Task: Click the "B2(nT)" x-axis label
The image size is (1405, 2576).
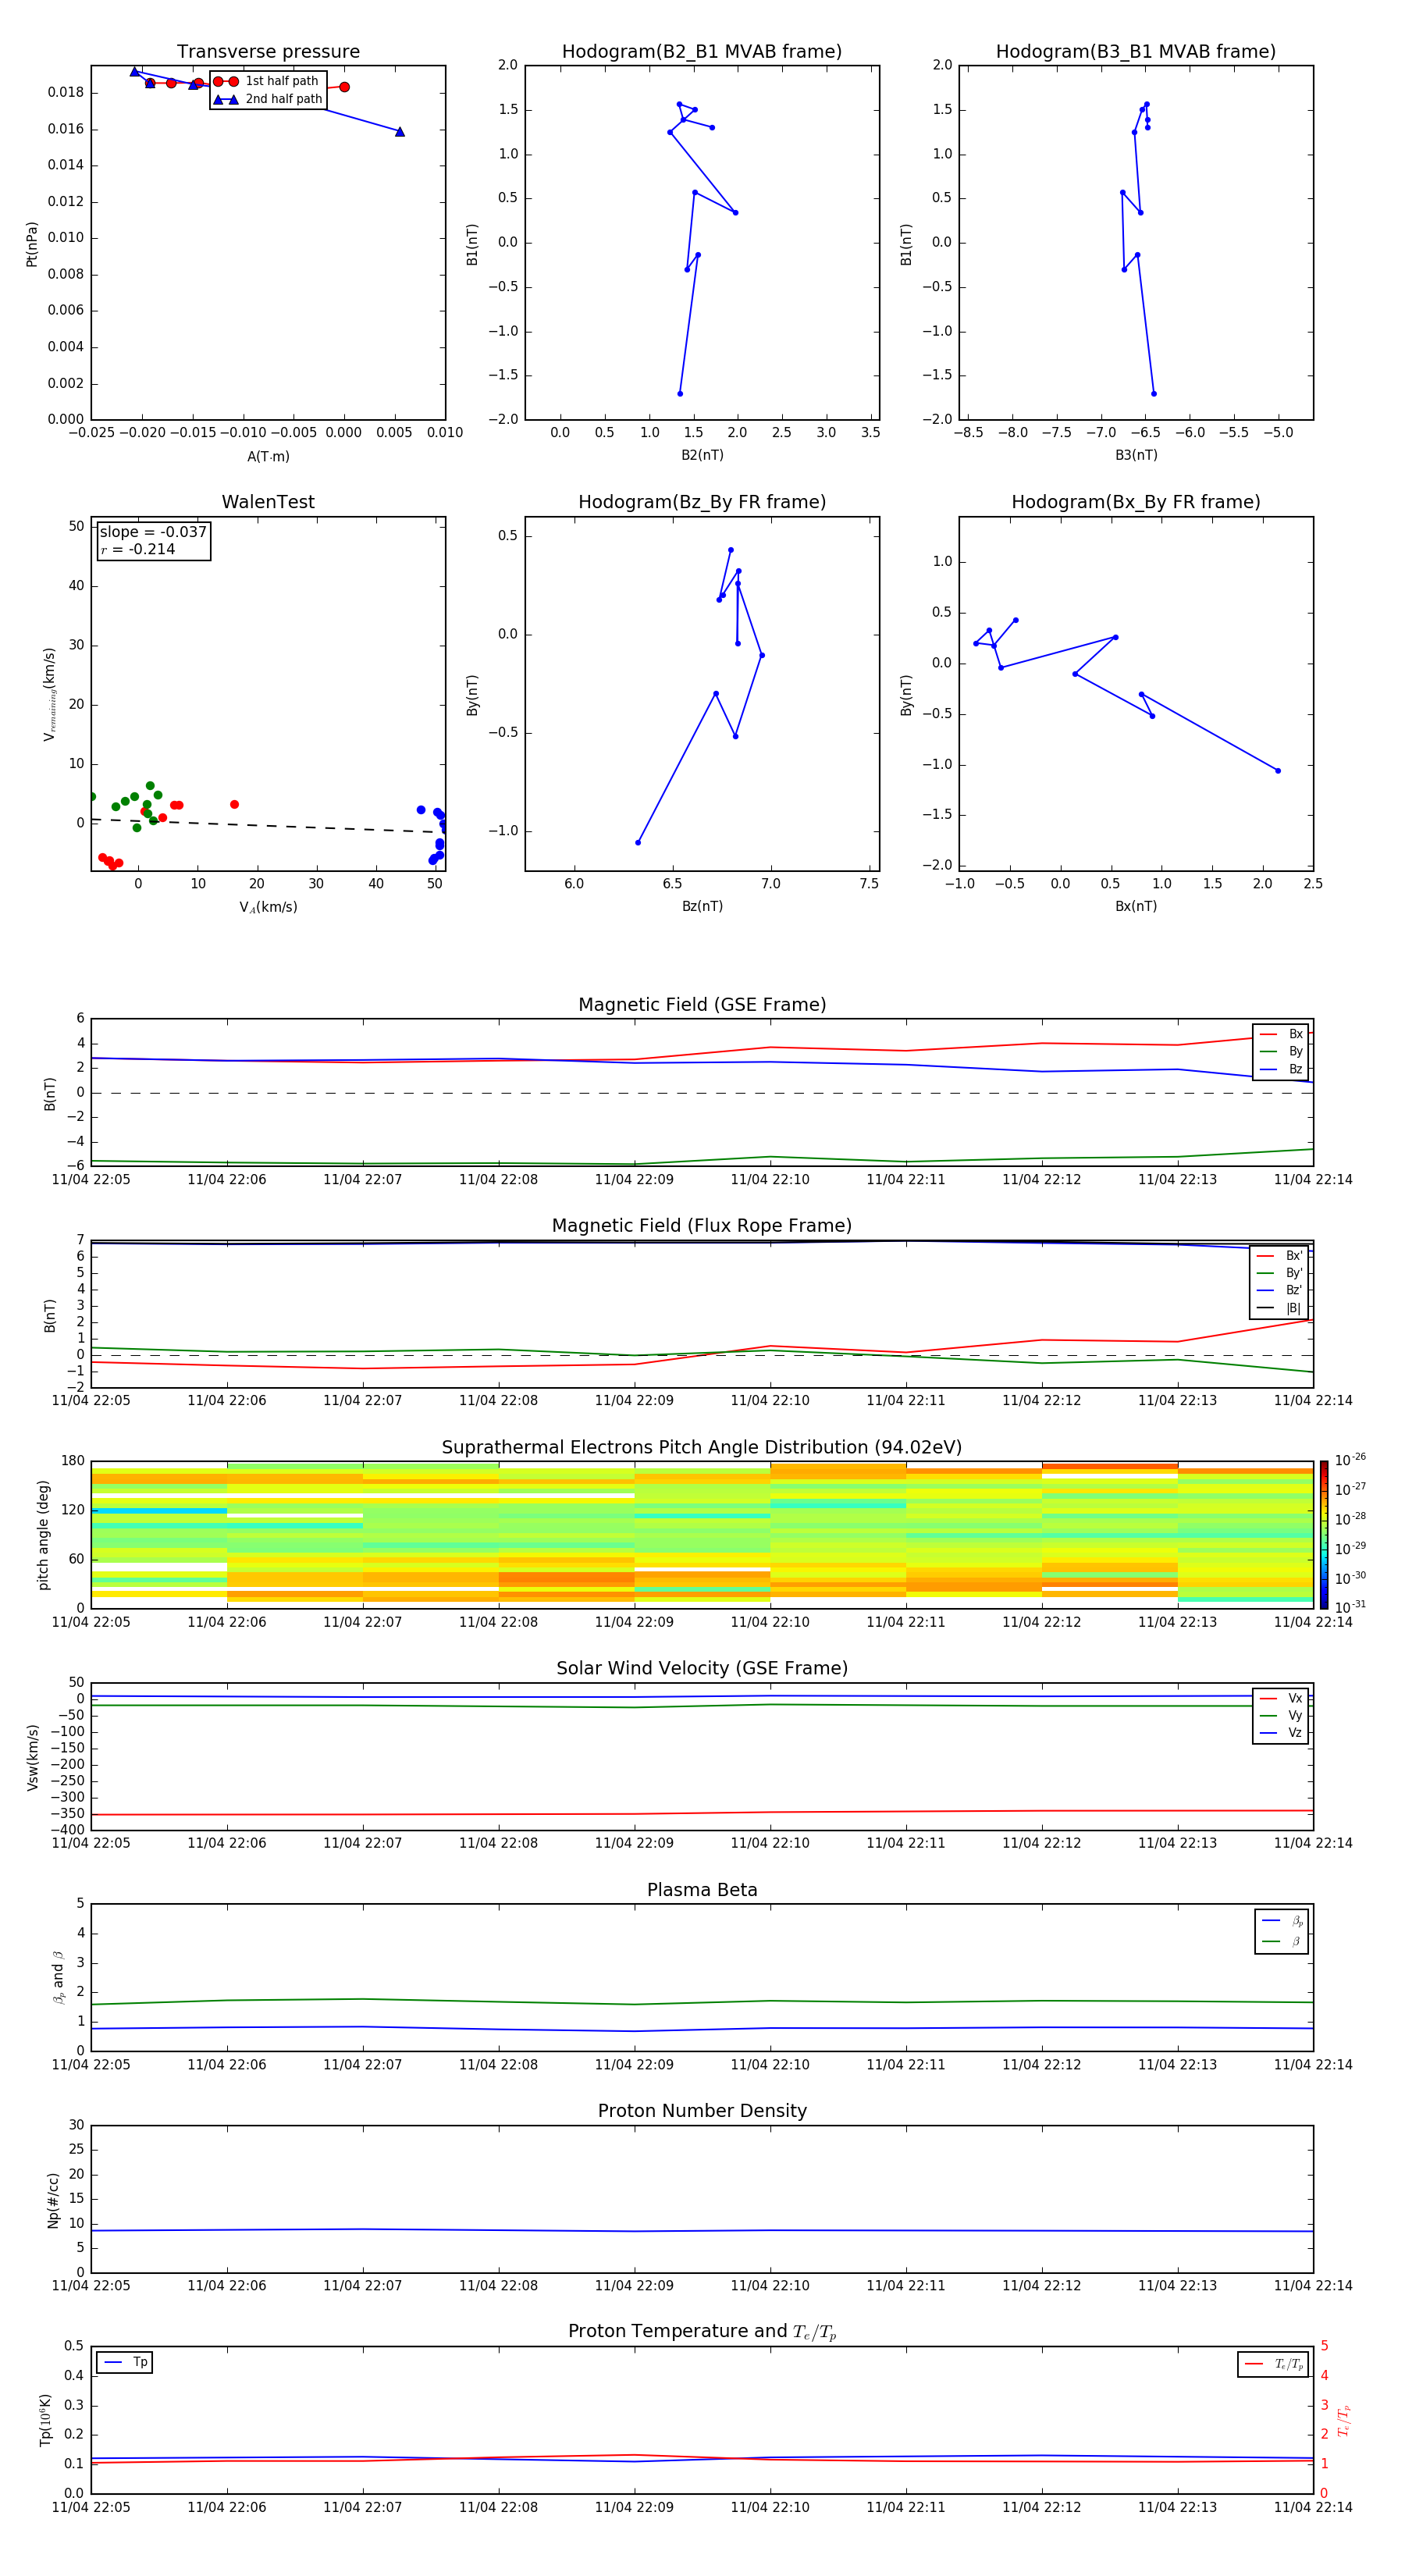Action: [x=702, y=455]
